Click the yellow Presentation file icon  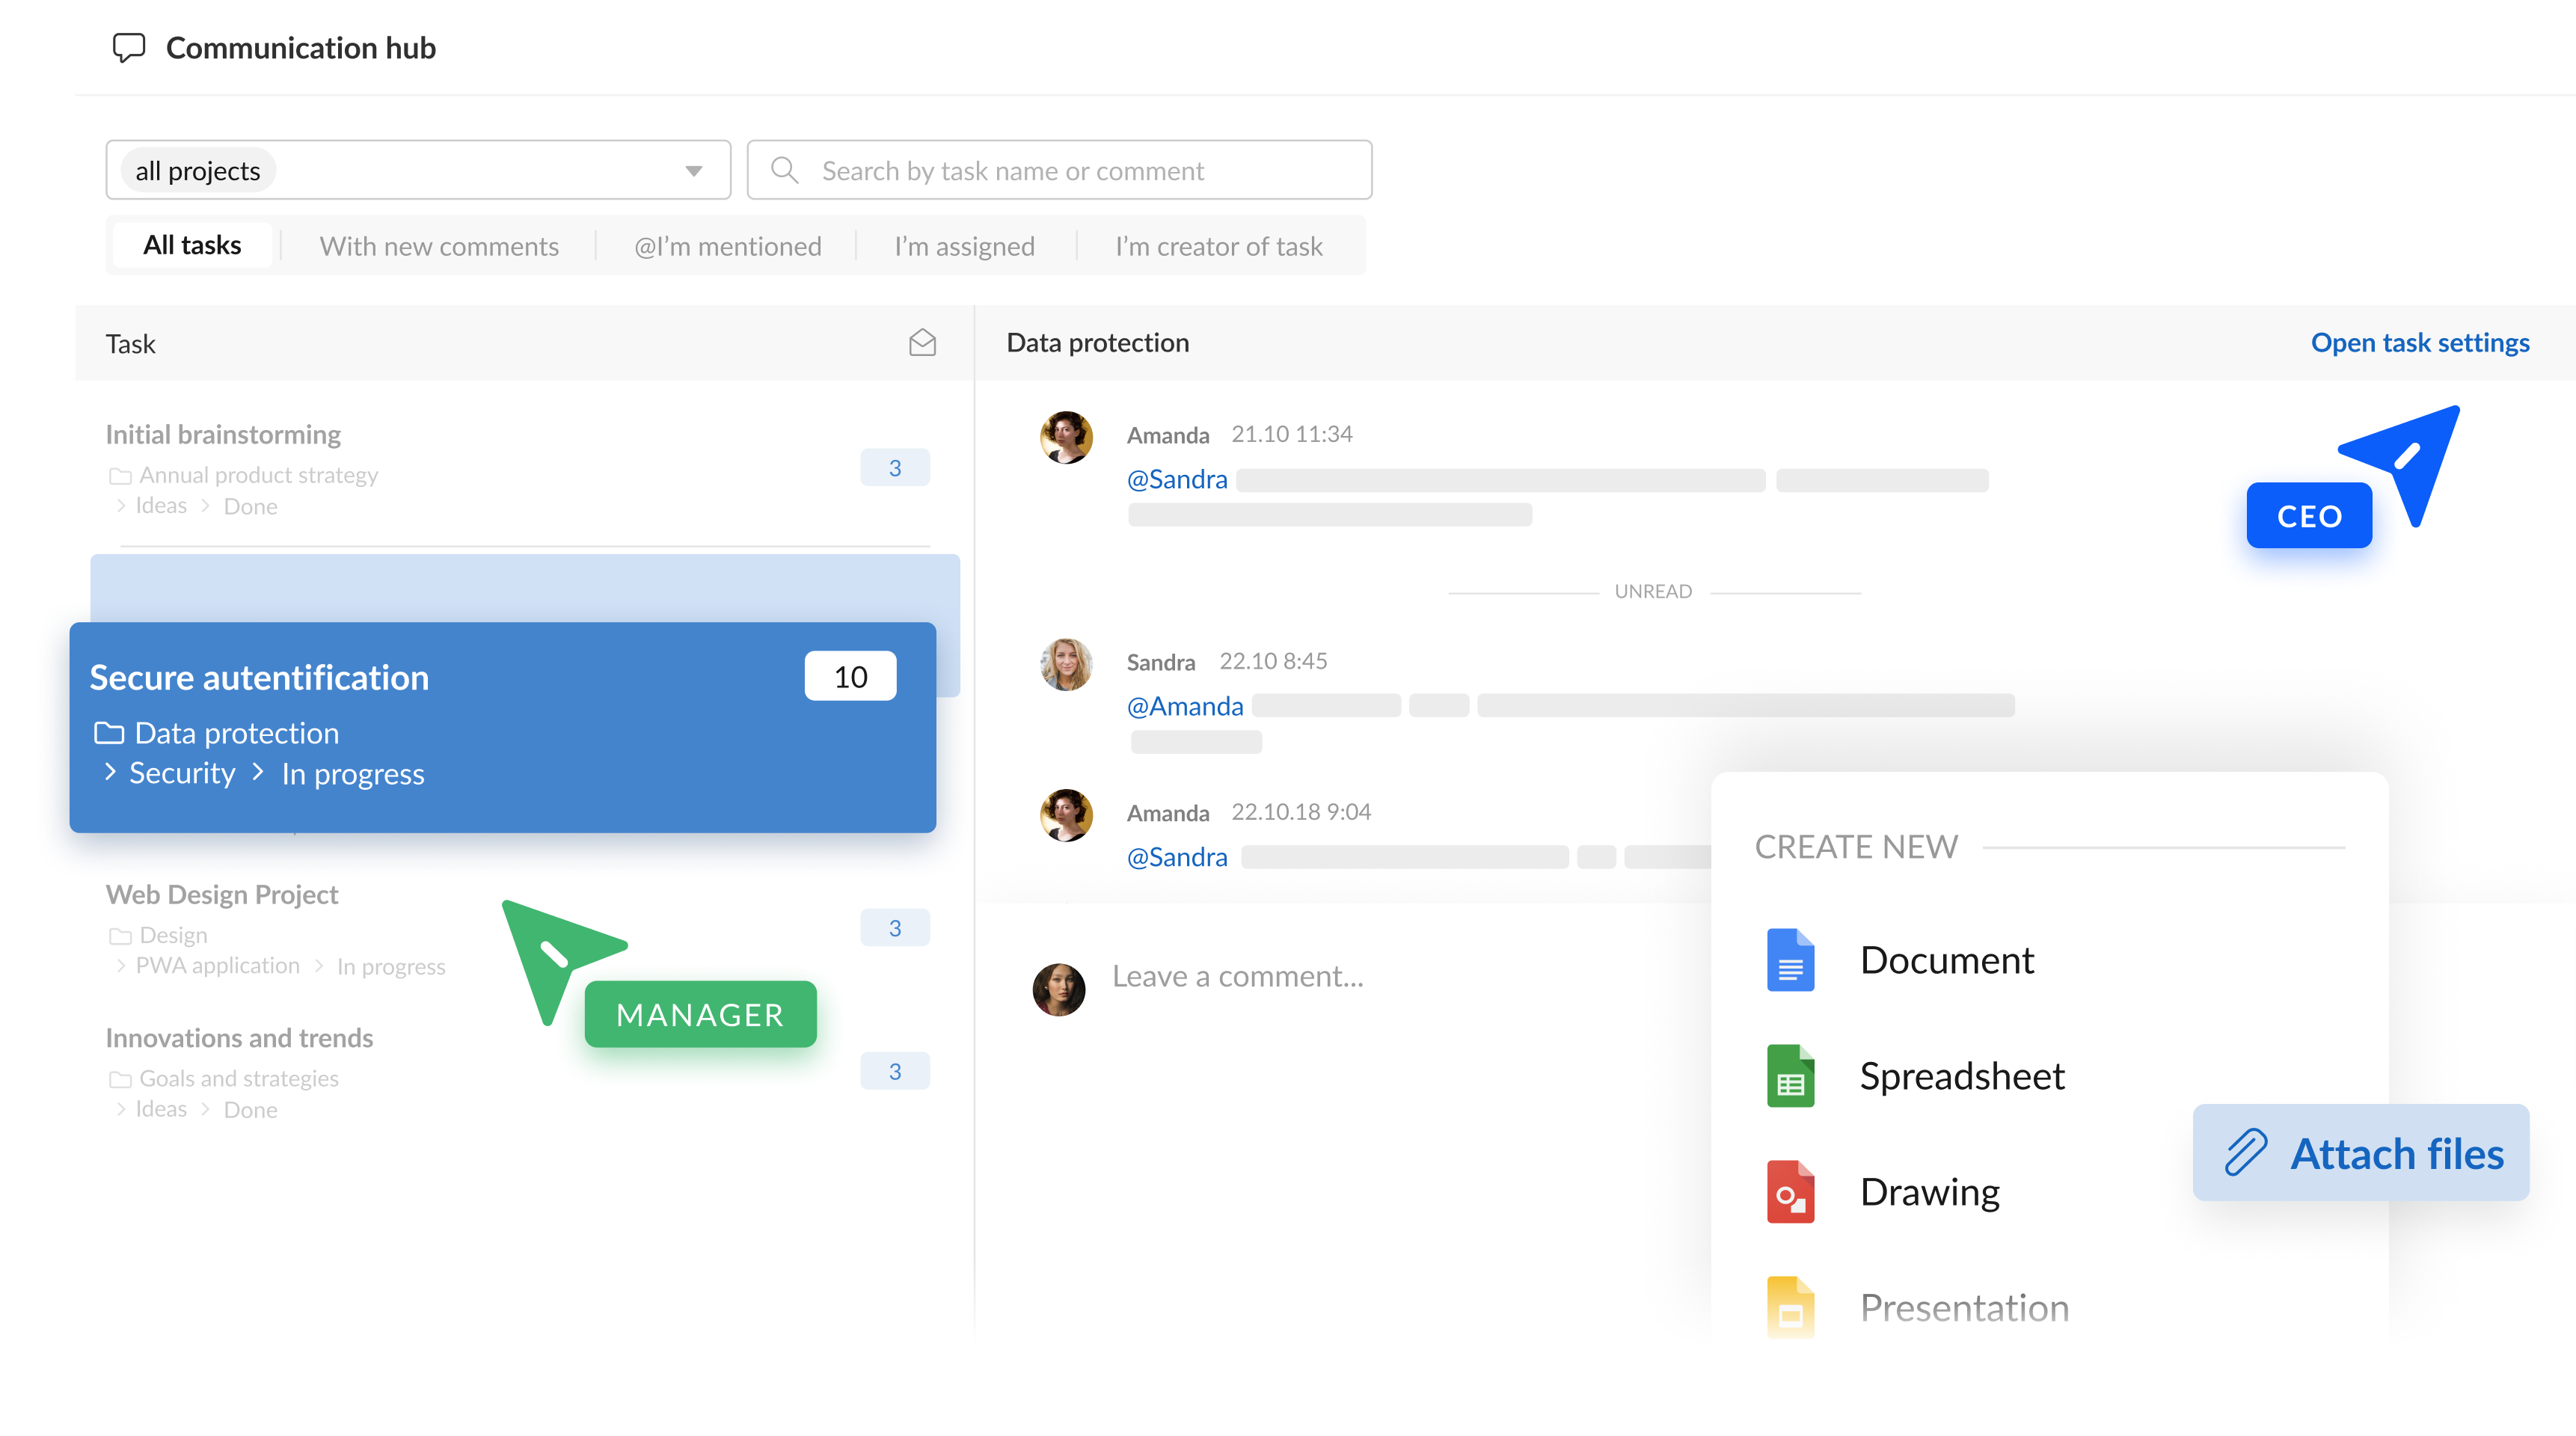(x=1790, y=1306)
